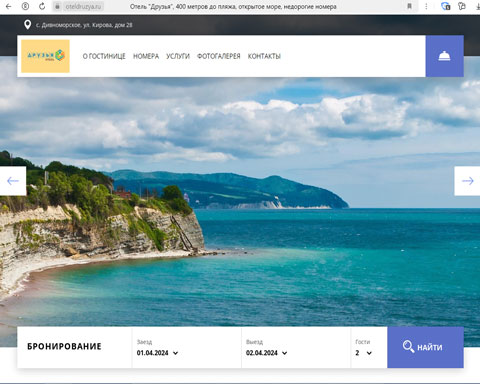Open the Выезд date dropdown 02.04.2024
This screenshot has width=480, height=384.
[x=266, y=353]
